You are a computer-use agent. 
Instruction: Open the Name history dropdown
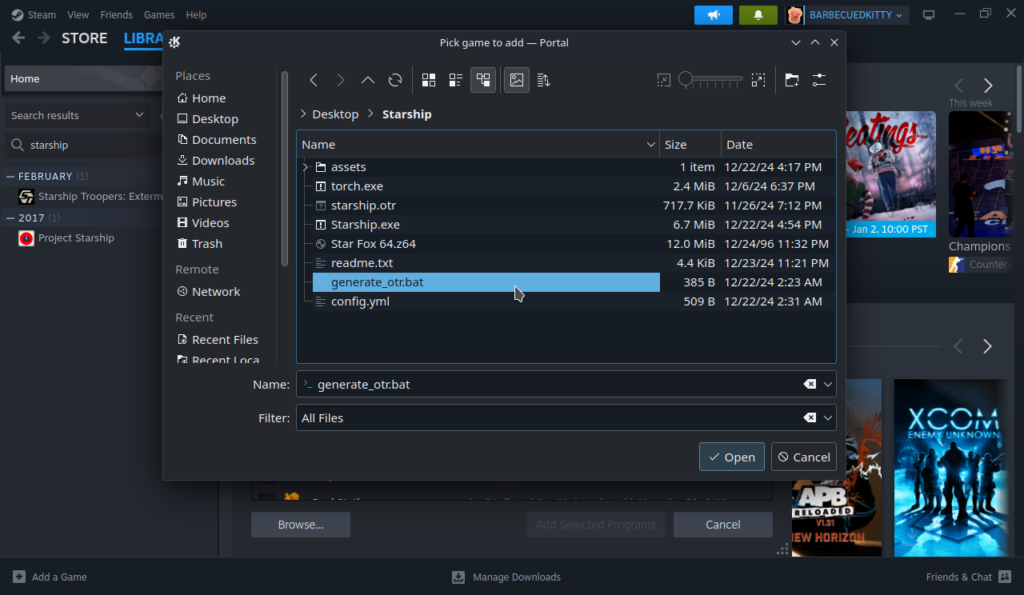coord(828,385)
